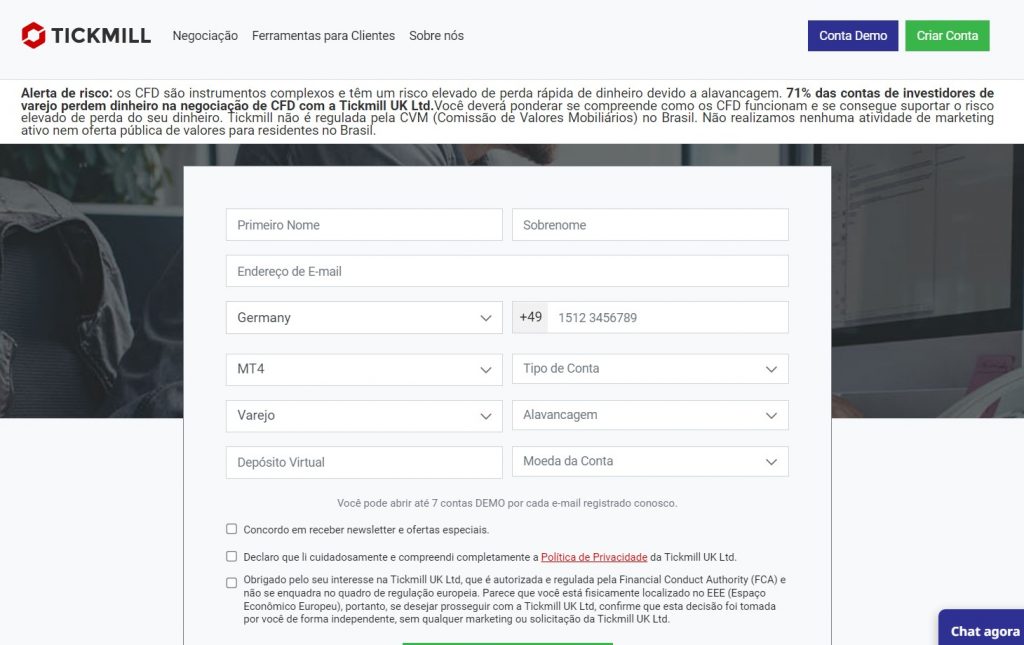Screen dimensions: 1024x645
Task: Open the Chat agora widget
Action: tap(981, 628)
